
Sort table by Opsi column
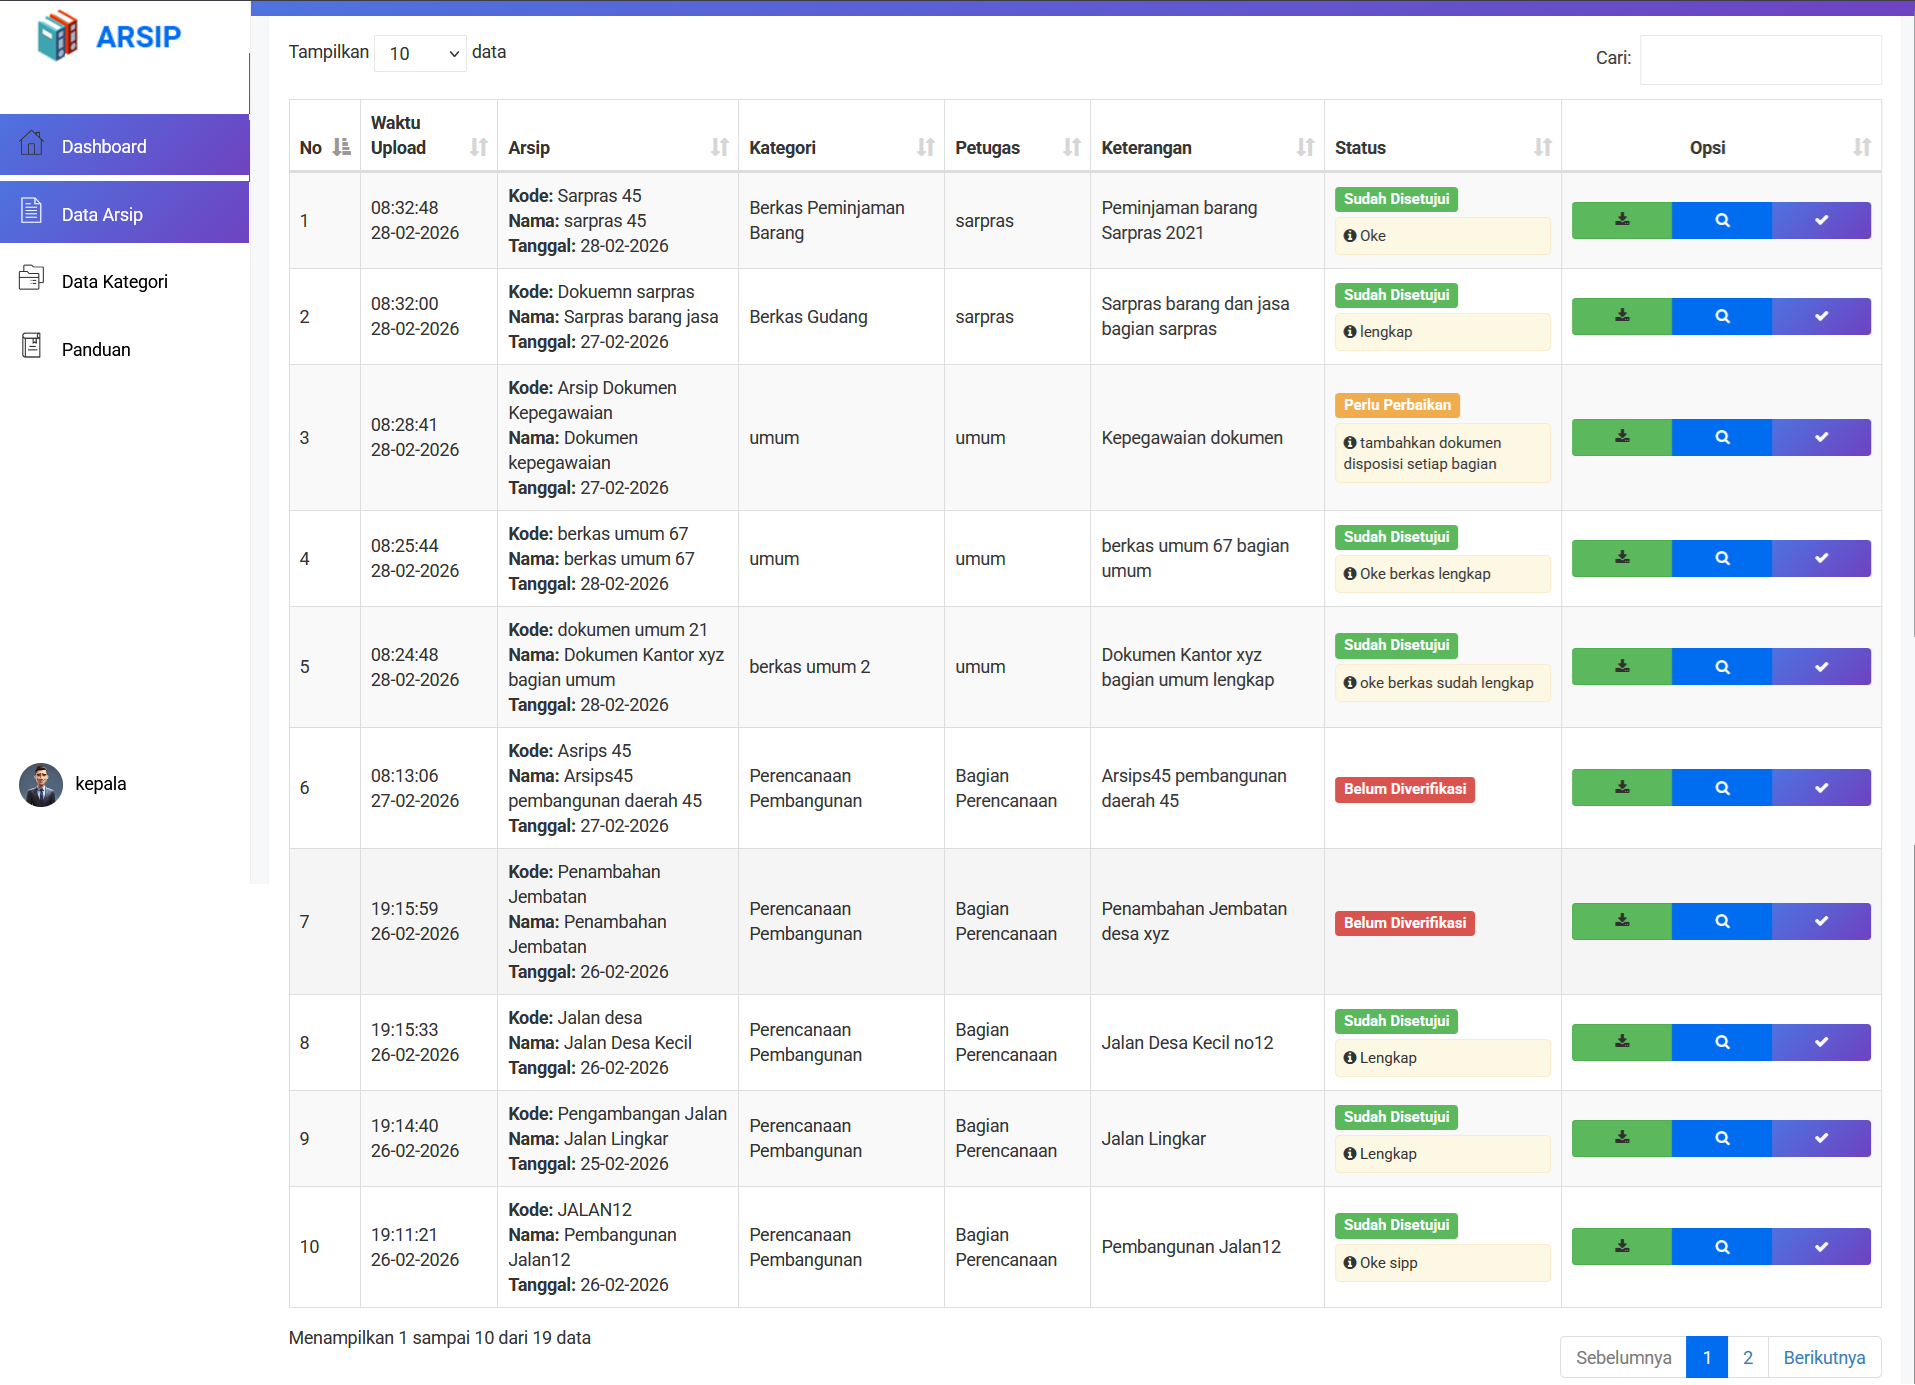(x=1721, y=136)
